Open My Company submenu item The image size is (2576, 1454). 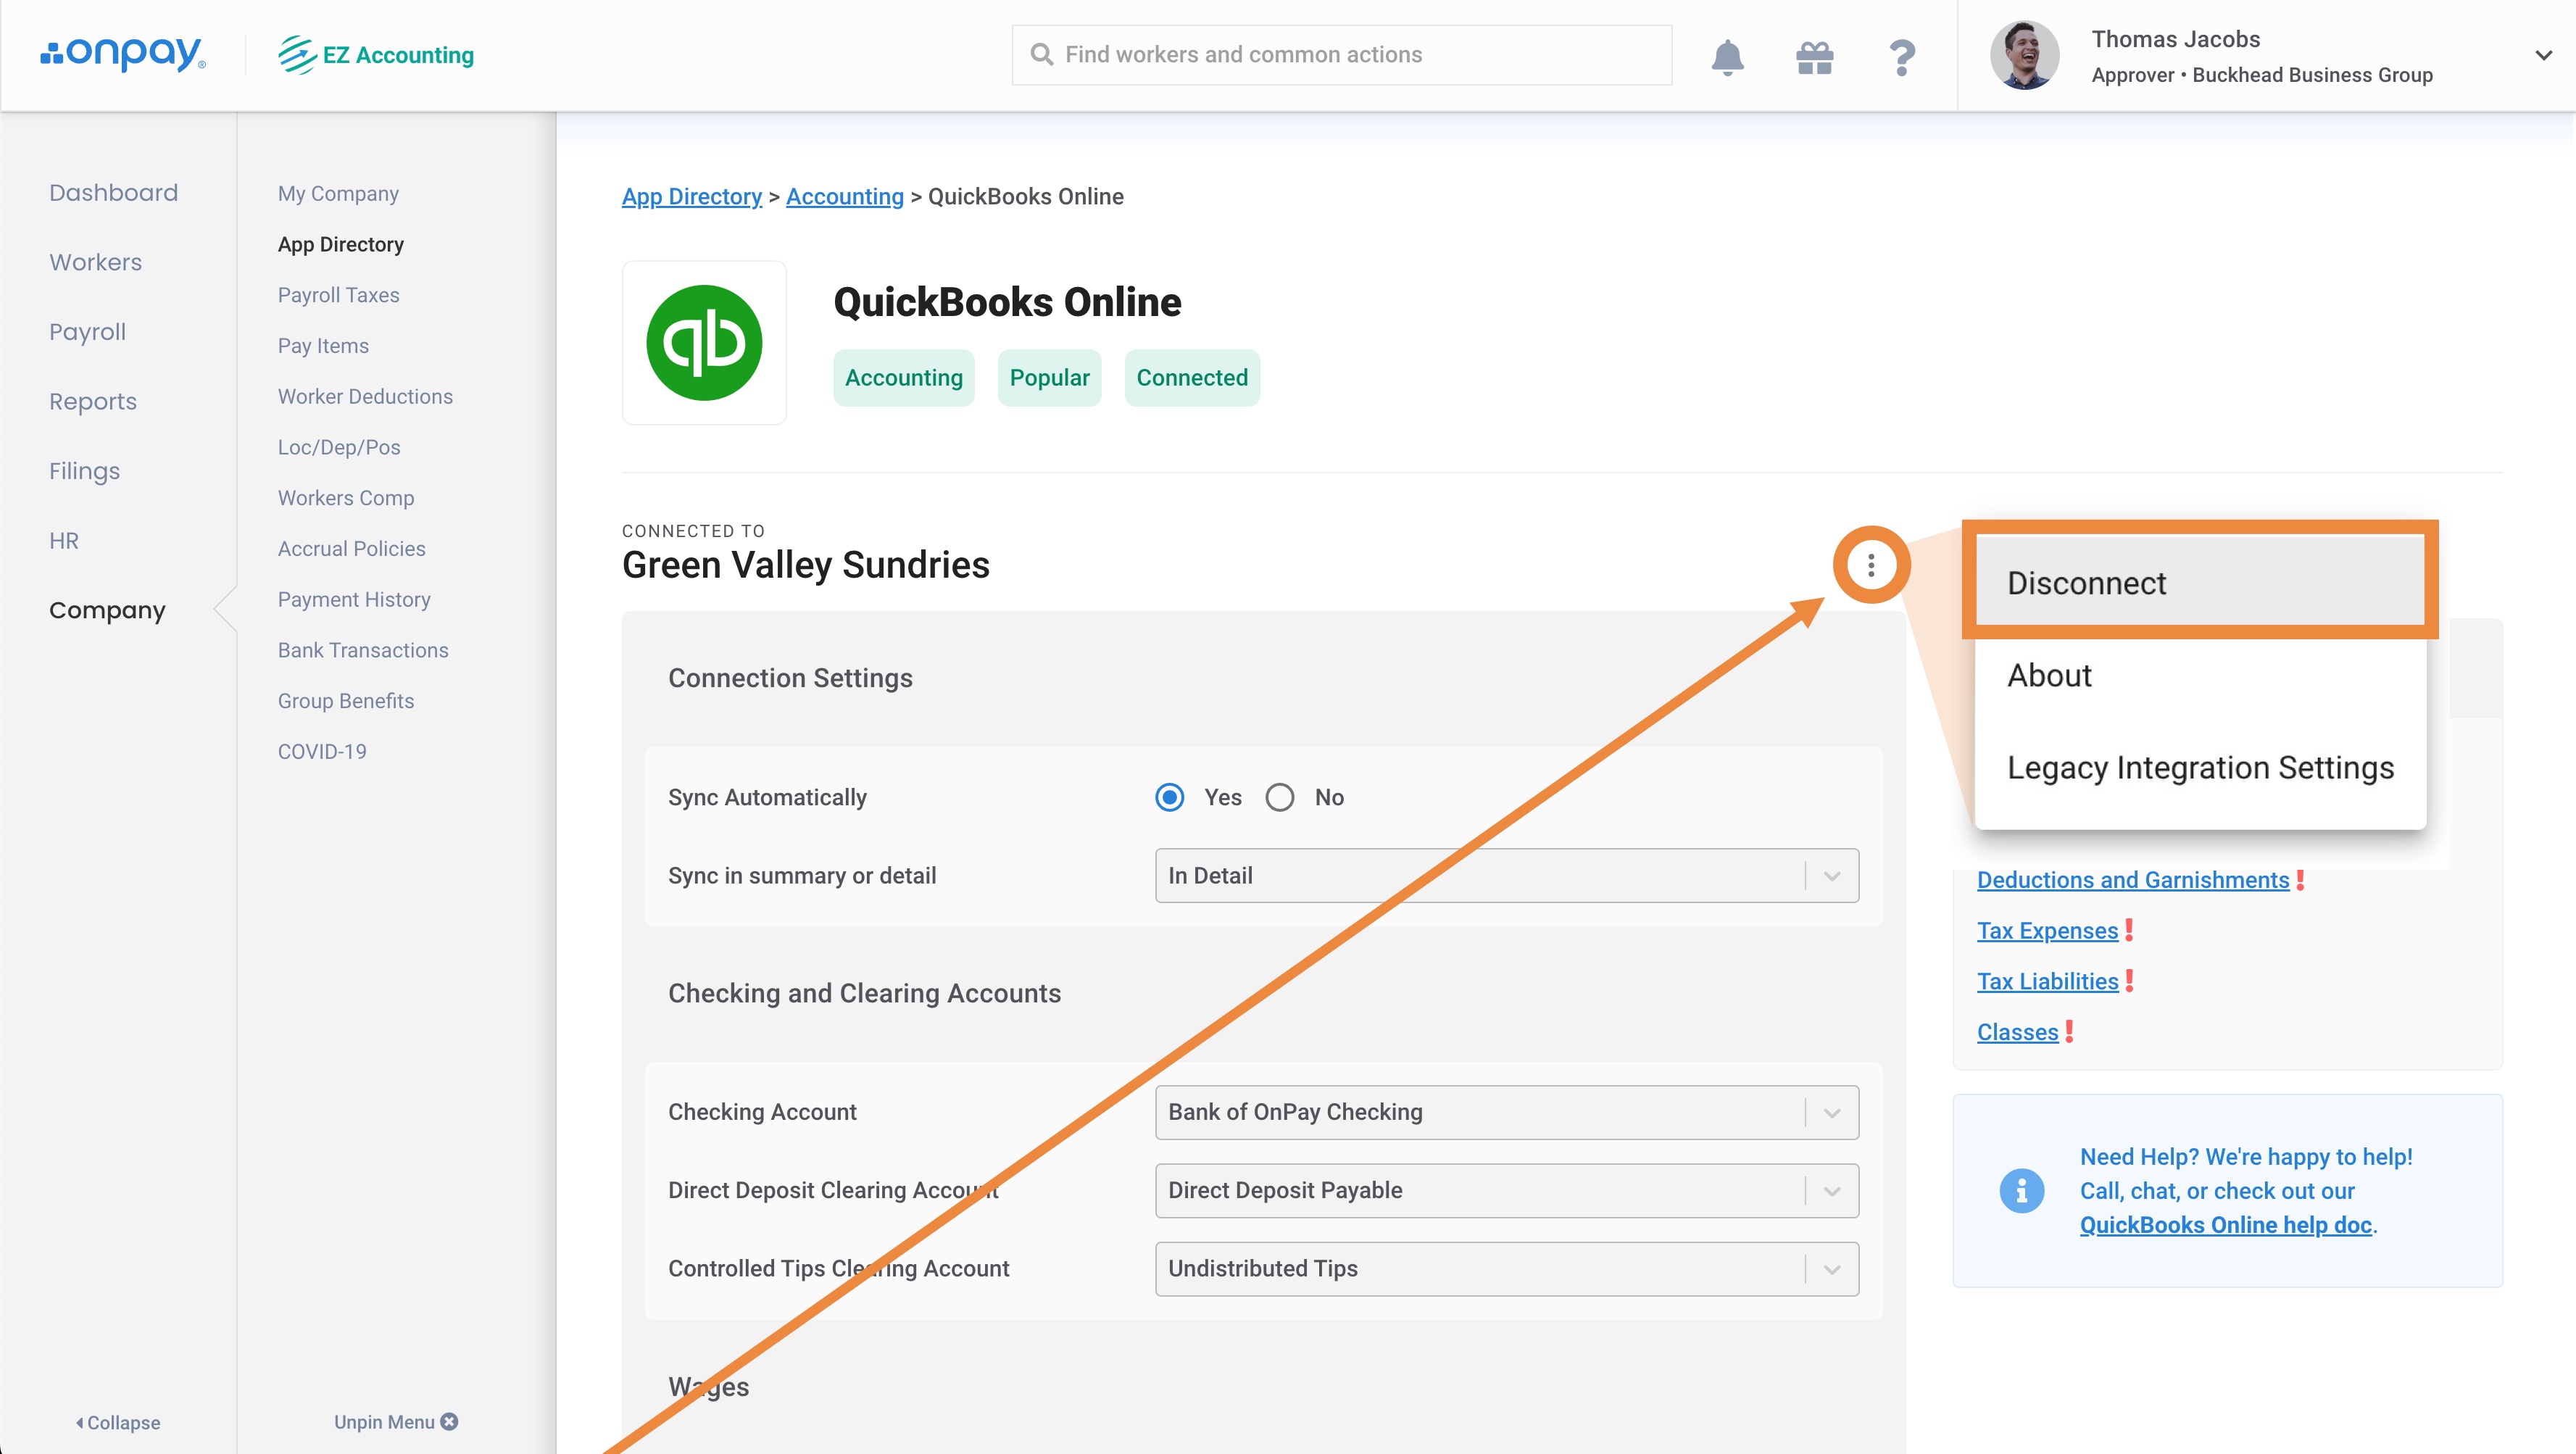point(338,194)
